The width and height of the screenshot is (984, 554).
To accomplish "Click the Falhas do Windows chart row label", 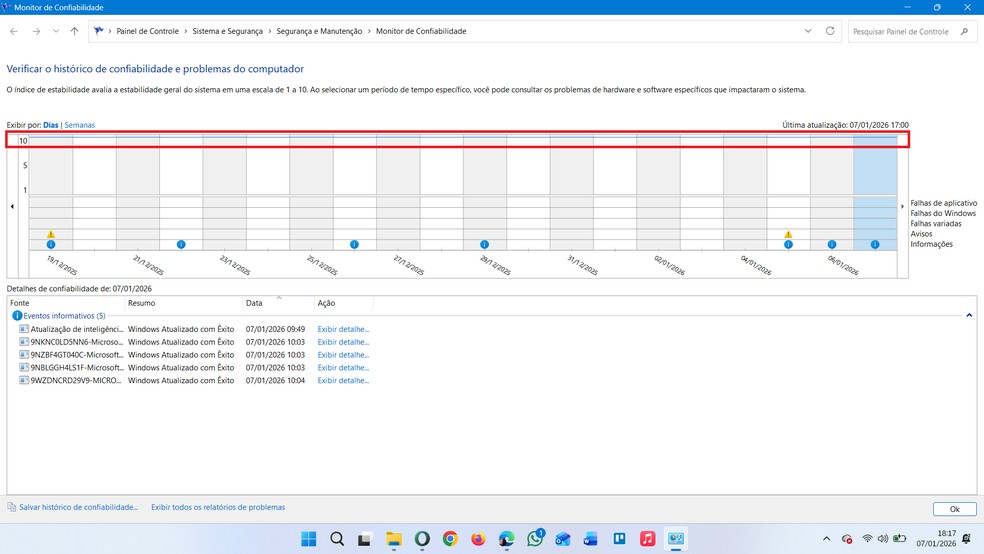I will pos(943,213).
